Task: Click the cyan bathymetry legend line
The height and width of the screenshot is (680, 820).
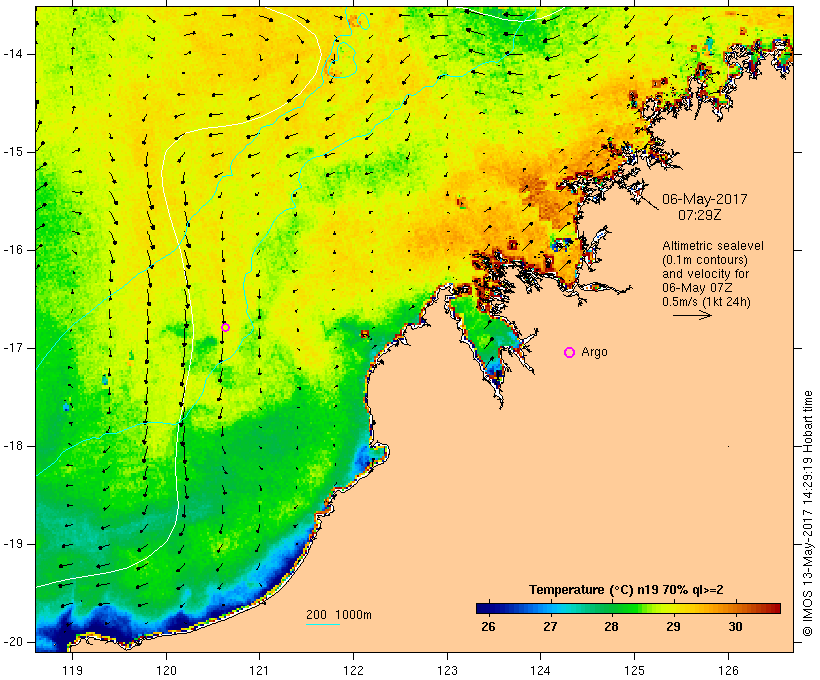Action: tap(323, 624)
